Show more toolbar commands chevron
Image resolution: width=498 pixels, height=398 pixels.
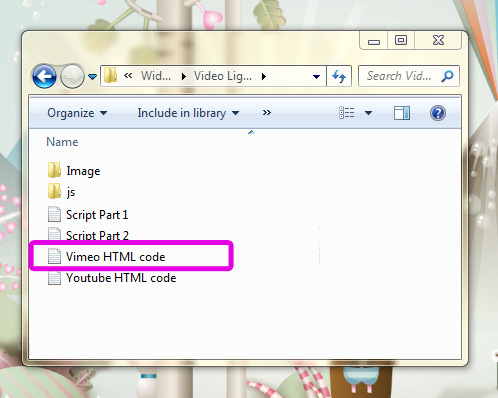[x=267, y=113]
